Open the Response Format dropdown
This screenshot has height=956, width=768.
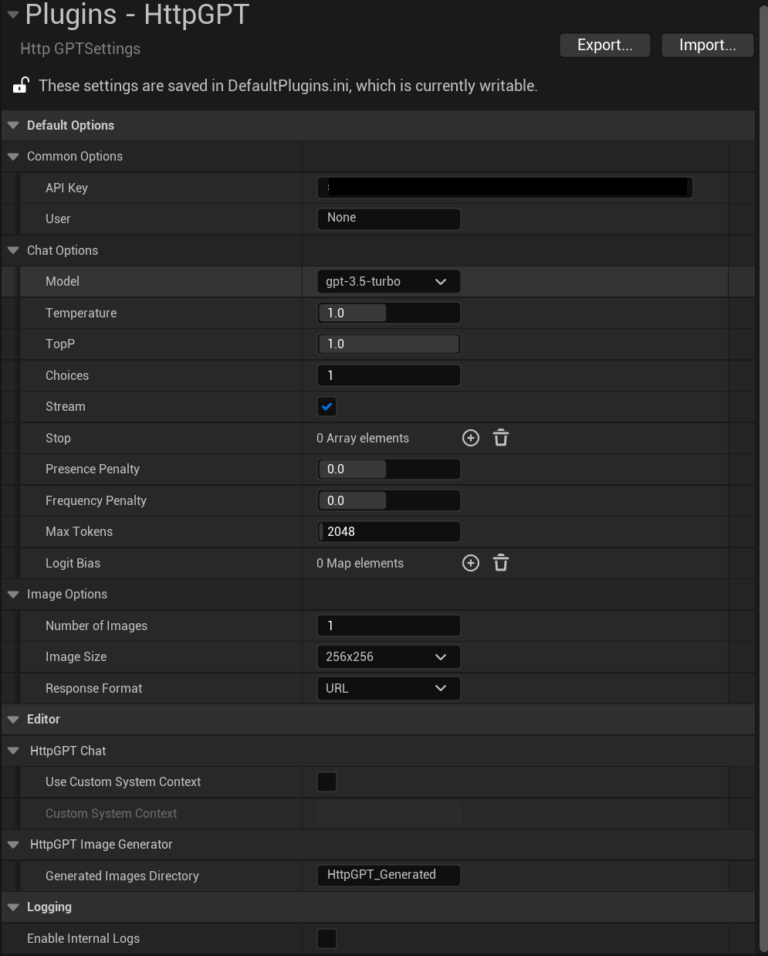click(x=388, y=688)
